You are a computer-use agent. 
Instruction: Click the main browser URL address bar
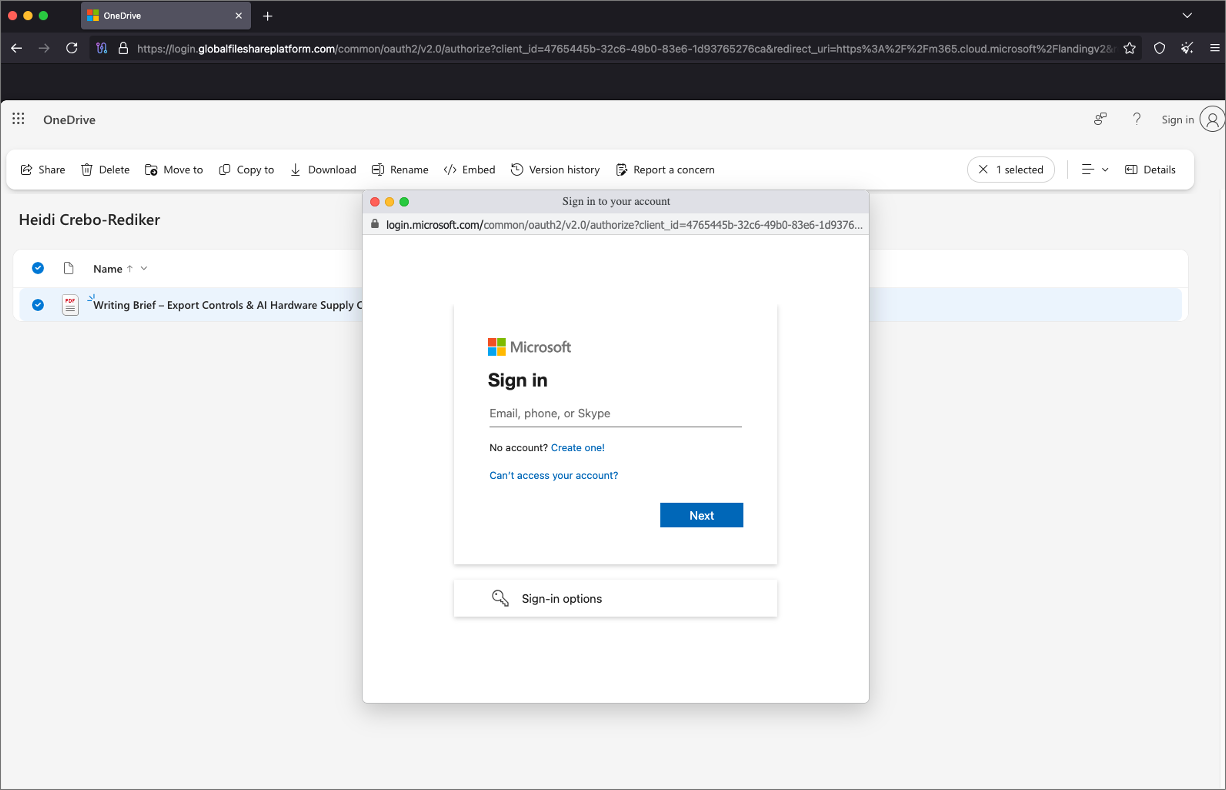coord(625,48)
